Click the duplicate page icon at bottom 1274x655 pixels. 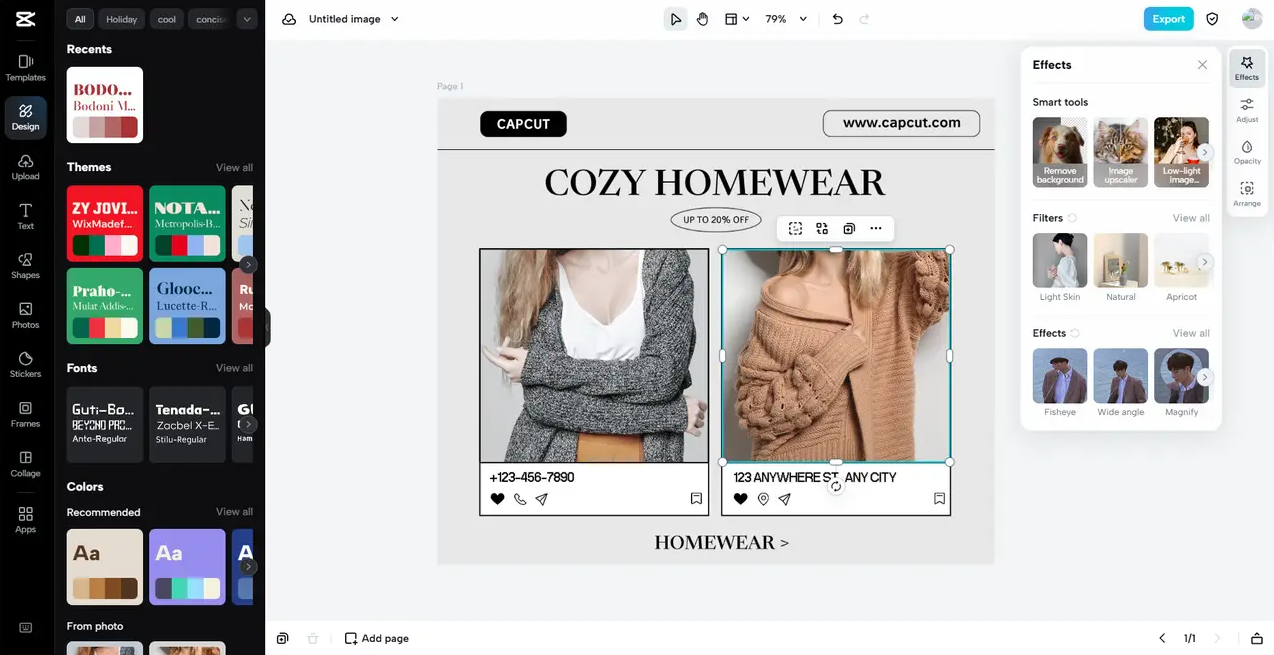(x=283, y=638)
